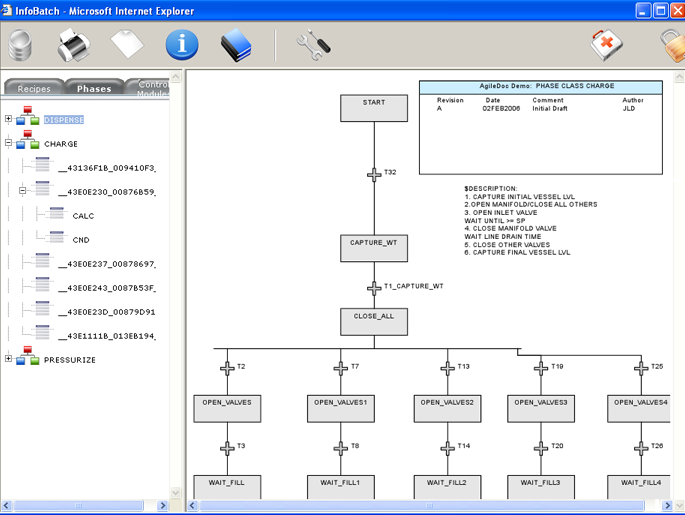Click the T25 transition cross symbol
This screenshot has height=515, width=685.
point(641,368)
